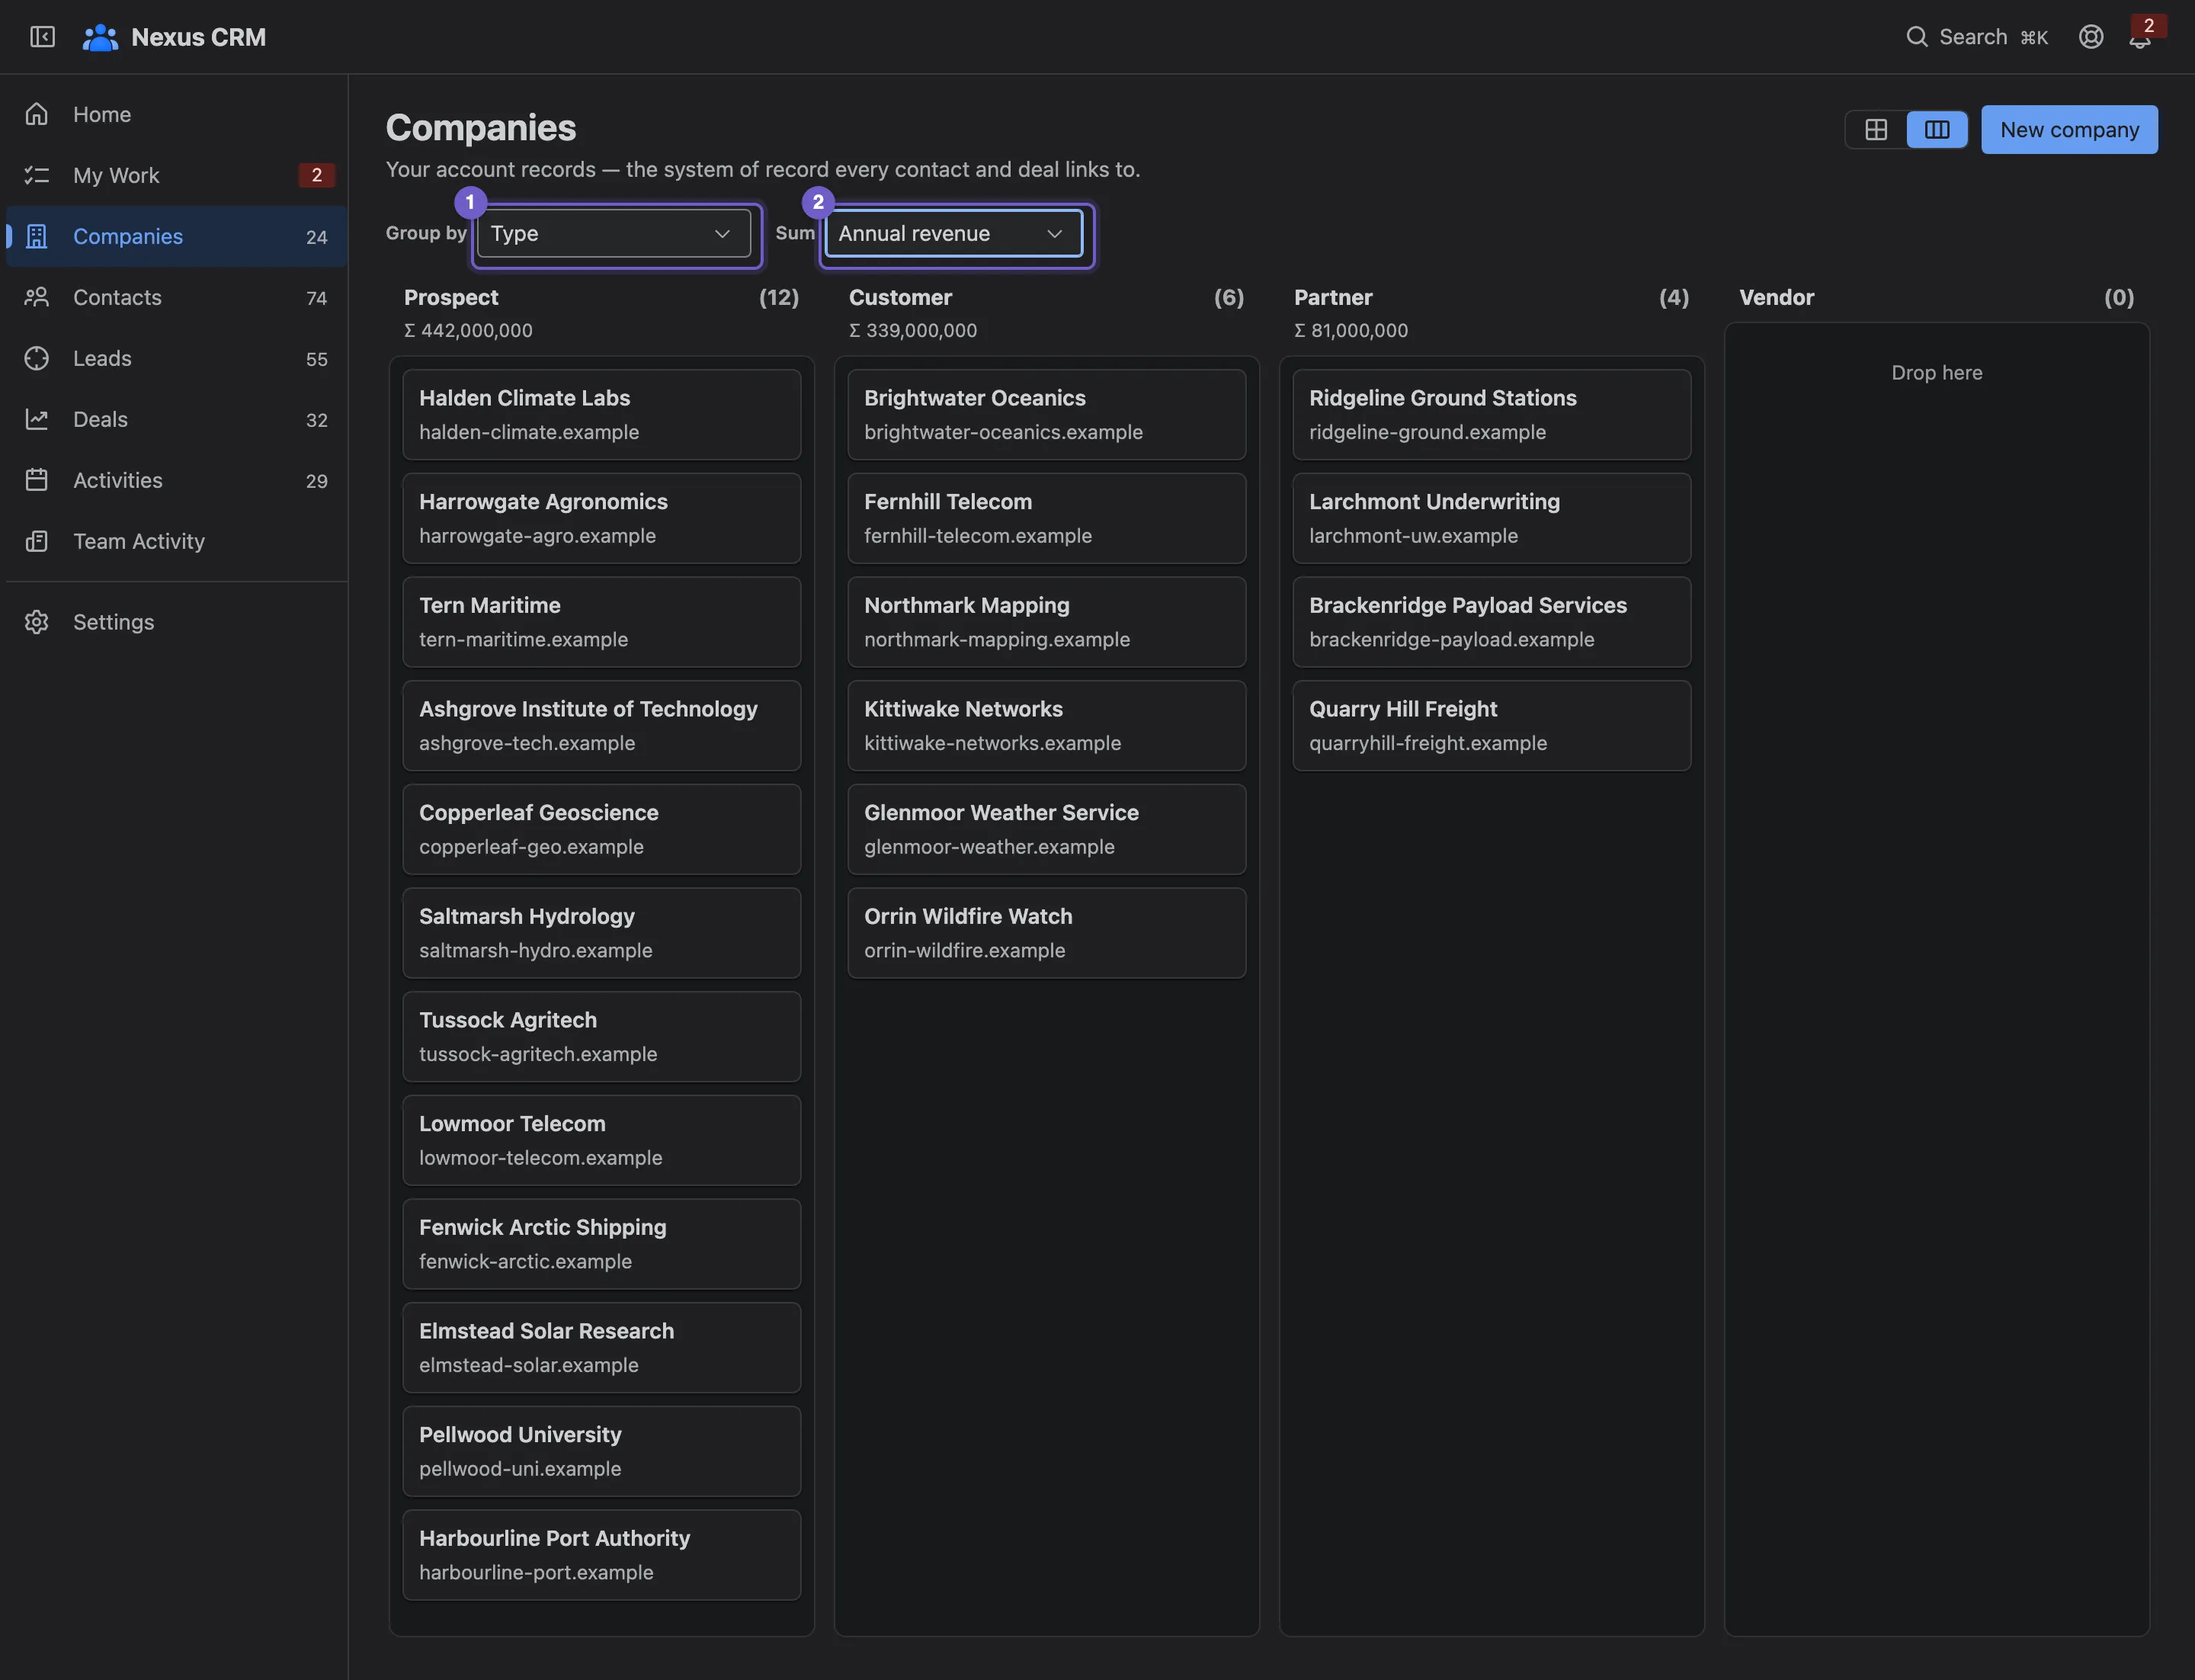Click the Team Activity icon
This screenshot has height=1680, width=2195.
click(37, 541)
